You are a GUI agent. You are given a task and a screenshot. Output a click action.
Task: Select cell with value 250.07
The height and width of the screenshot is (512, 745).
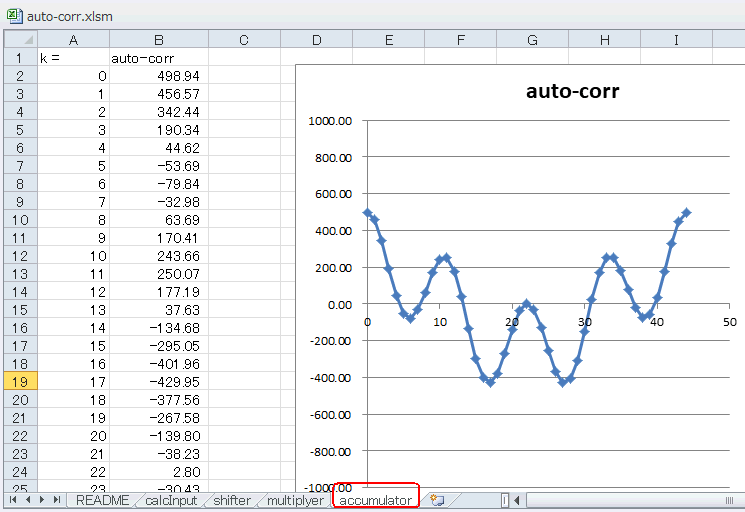159,274
